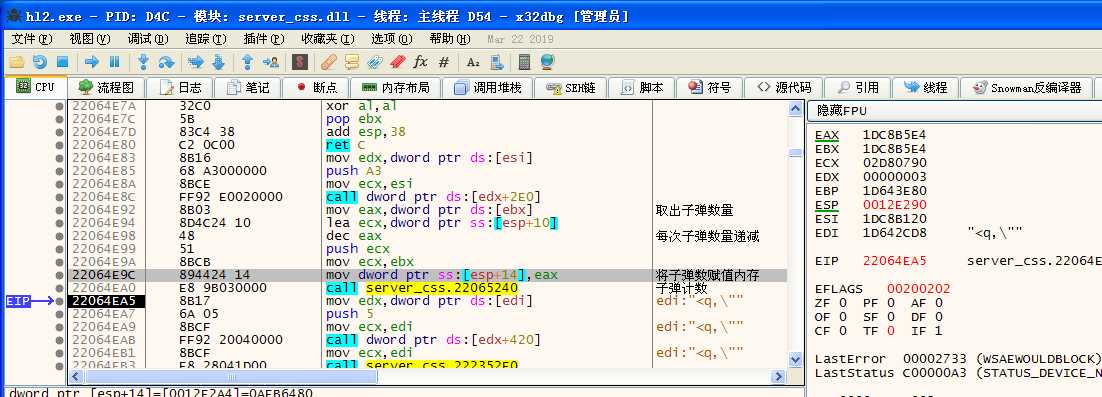Toggle breakpoint dot at address 22064E9C
Screen dimensions: 1102x397
pos(60,275)
